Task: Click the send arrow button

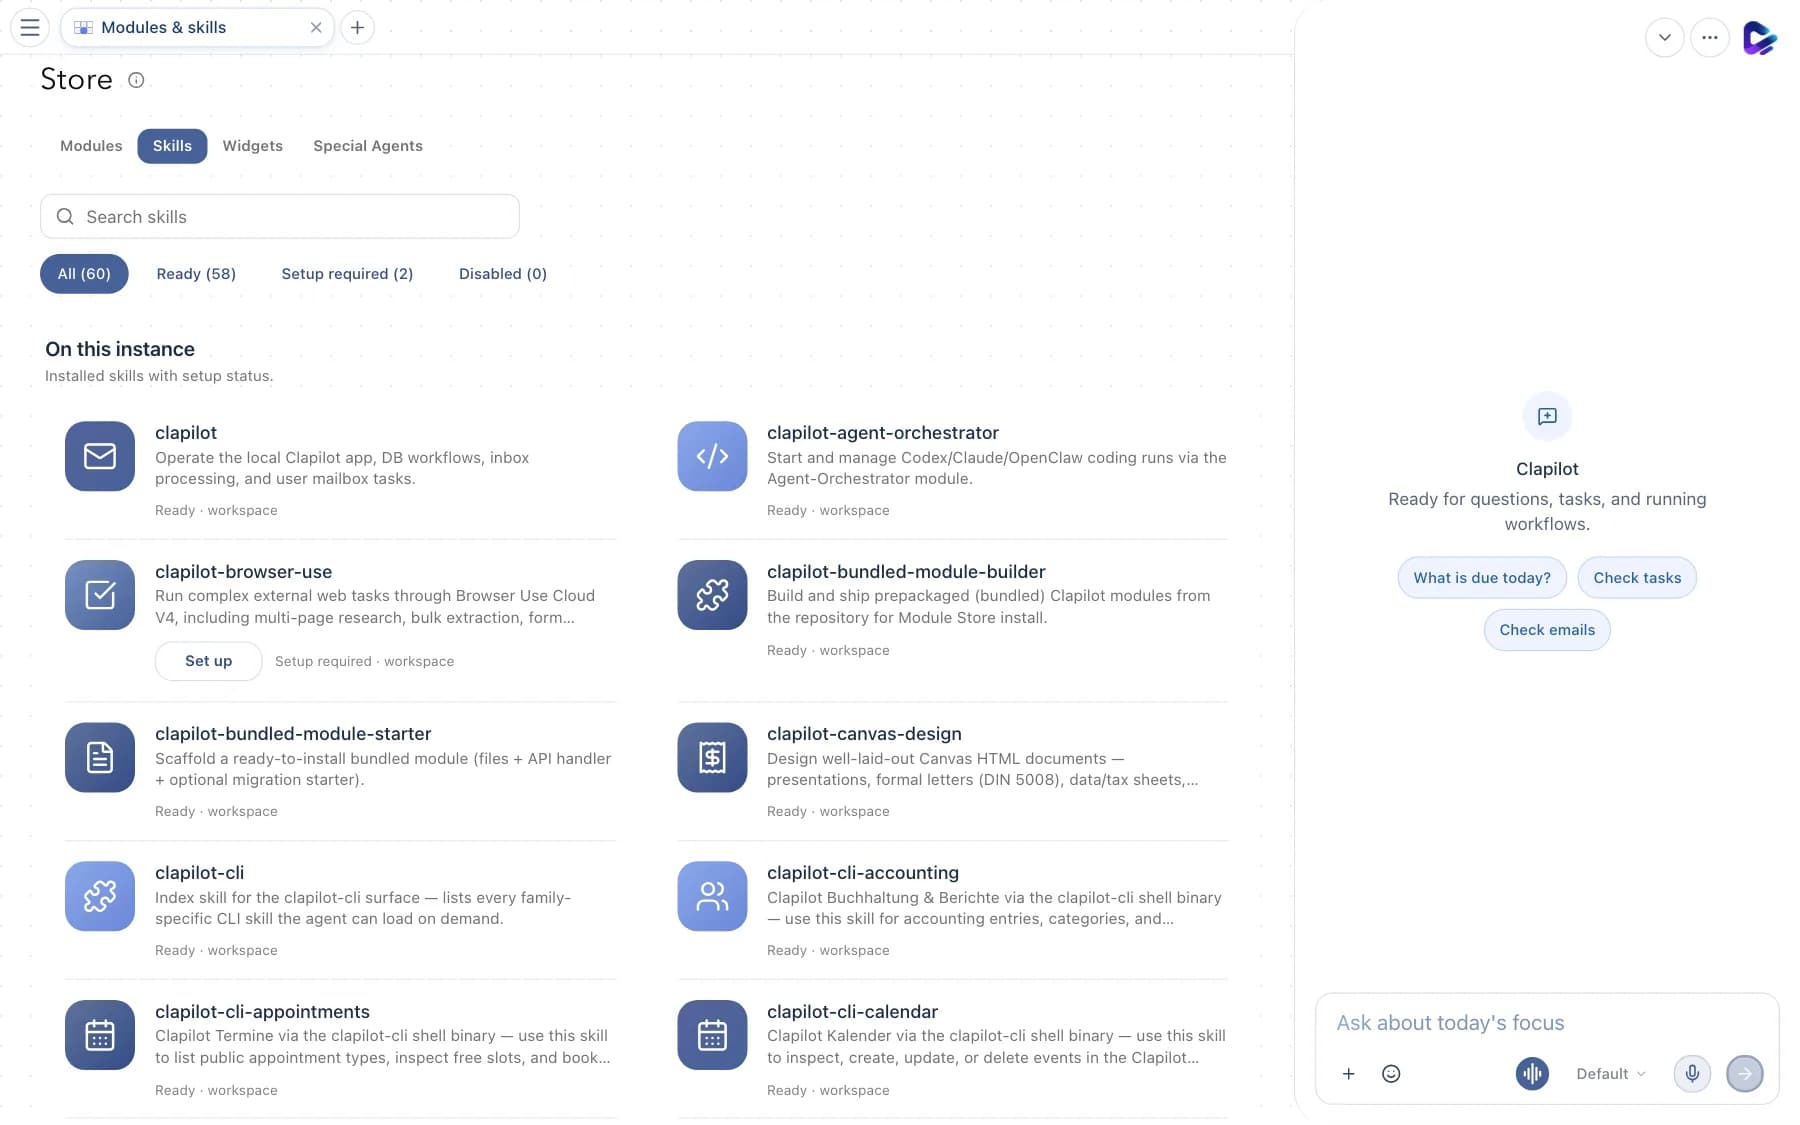Action: coord(1745,1074)
